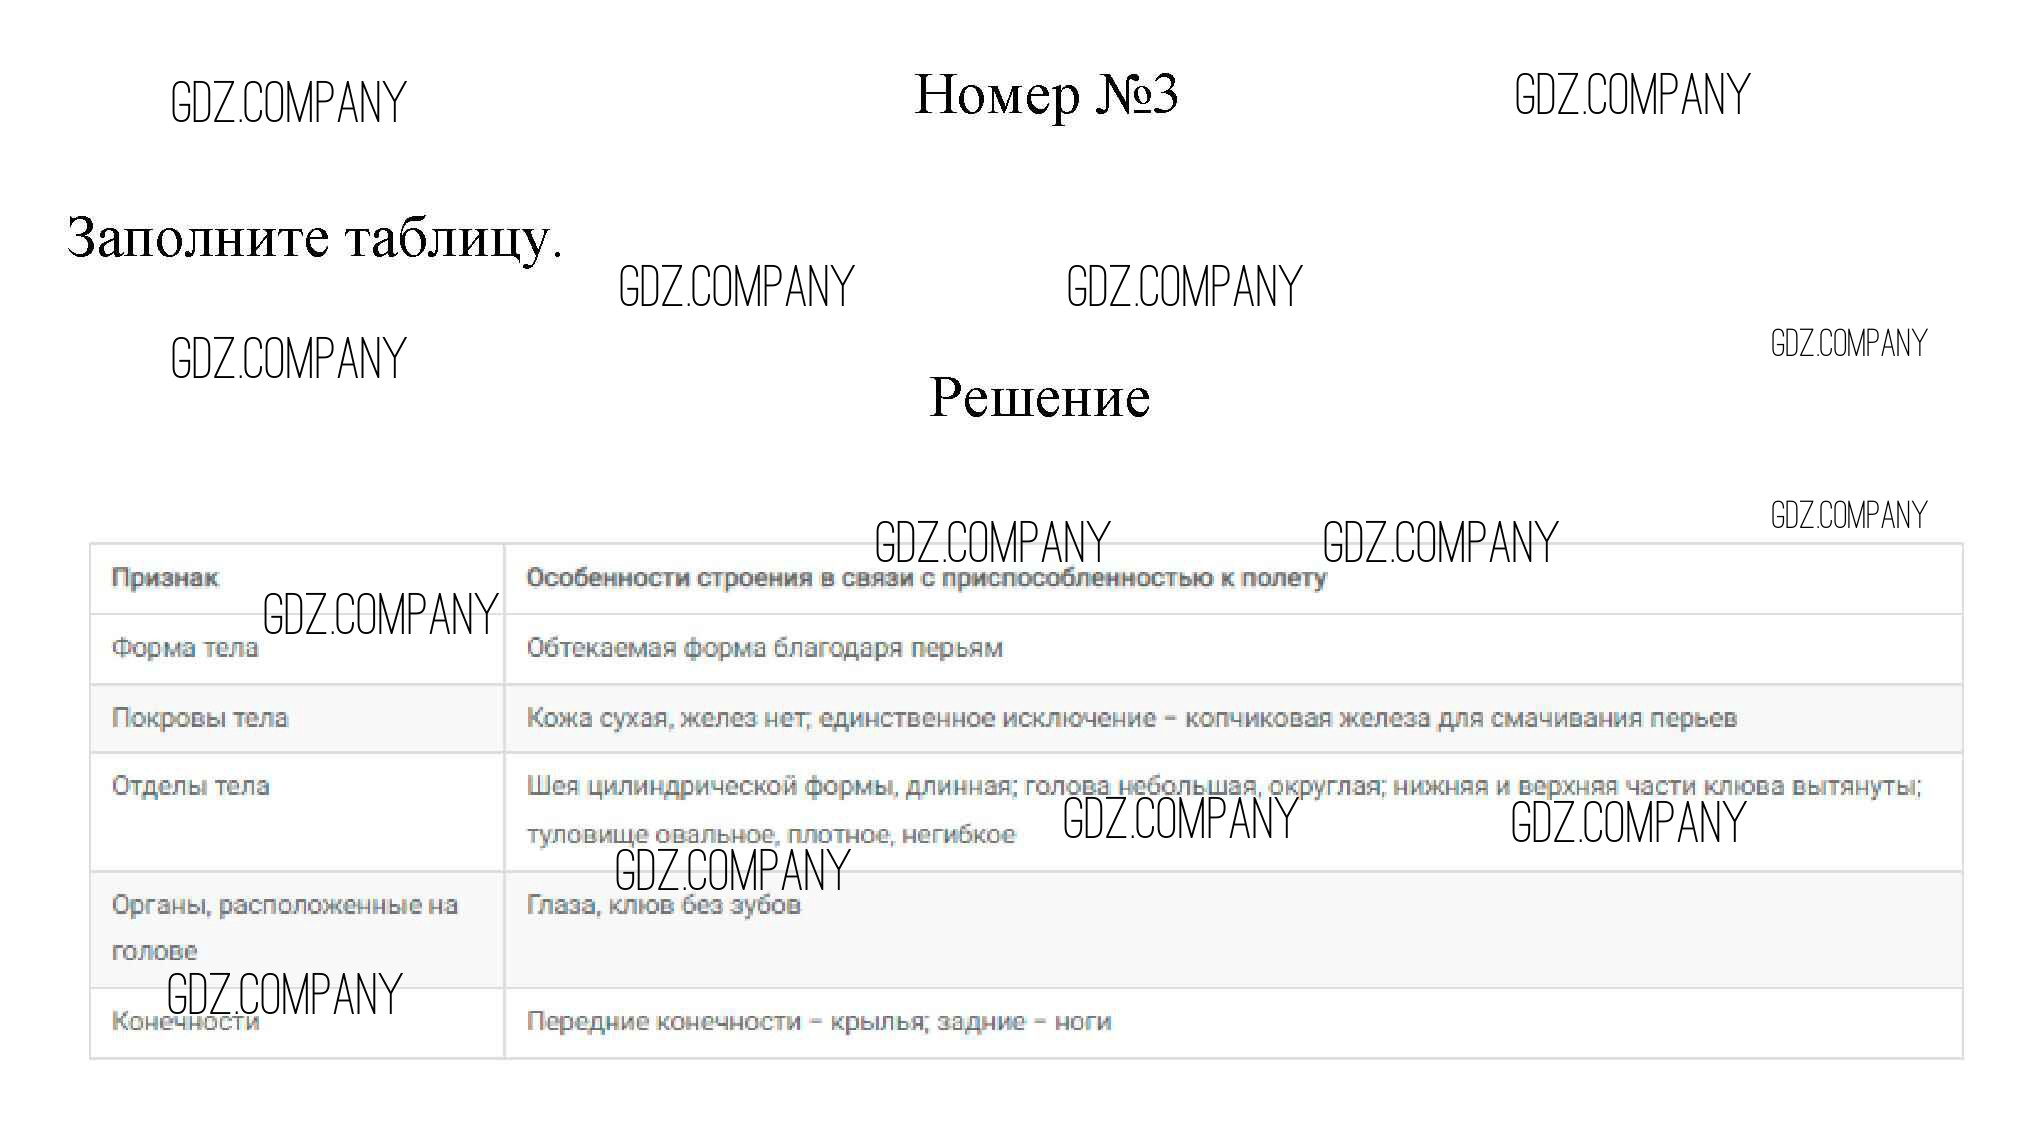Click the GDZ.COMPANY watermark beside "Форма тела"

pyautogui.click(x=380, y=614)
